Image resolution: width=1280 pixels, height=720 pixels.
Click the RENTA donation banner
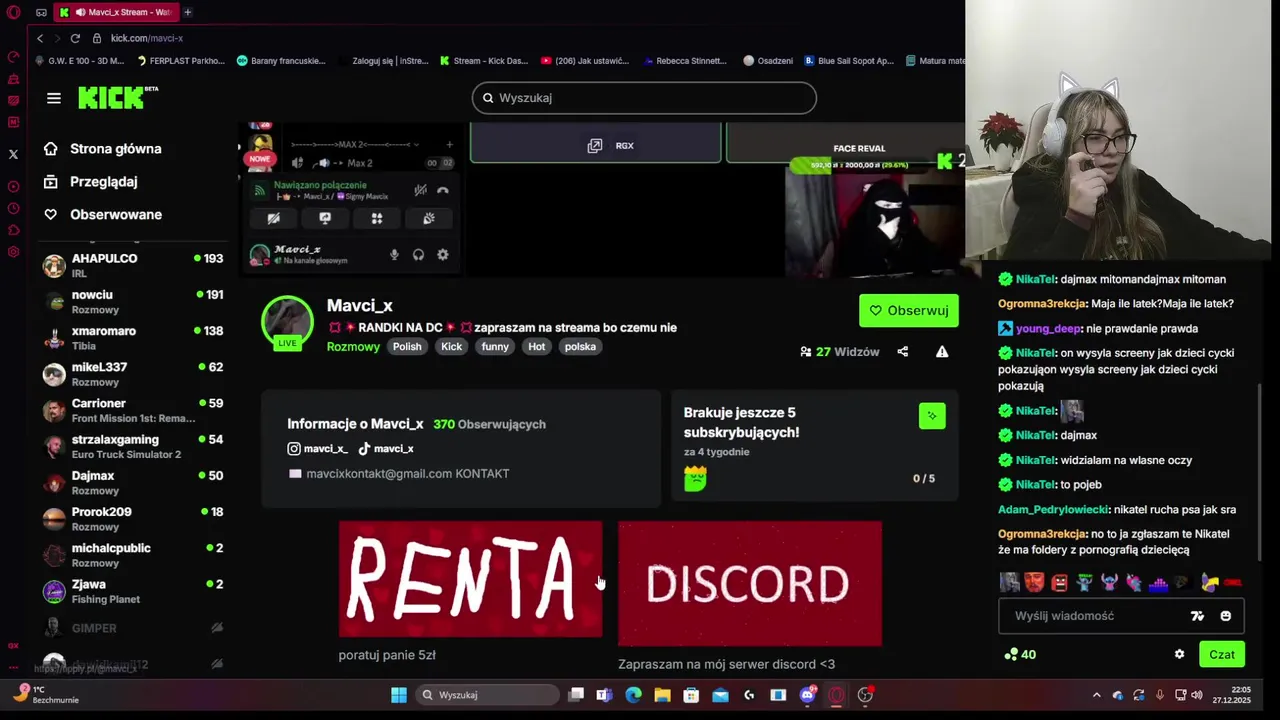(470, 579)
